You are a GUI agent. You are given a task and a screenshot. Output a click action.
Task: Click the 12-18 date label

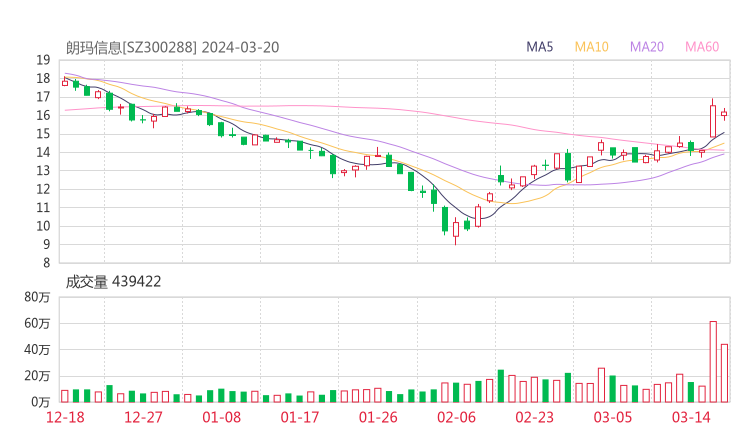tap(65, 417)
